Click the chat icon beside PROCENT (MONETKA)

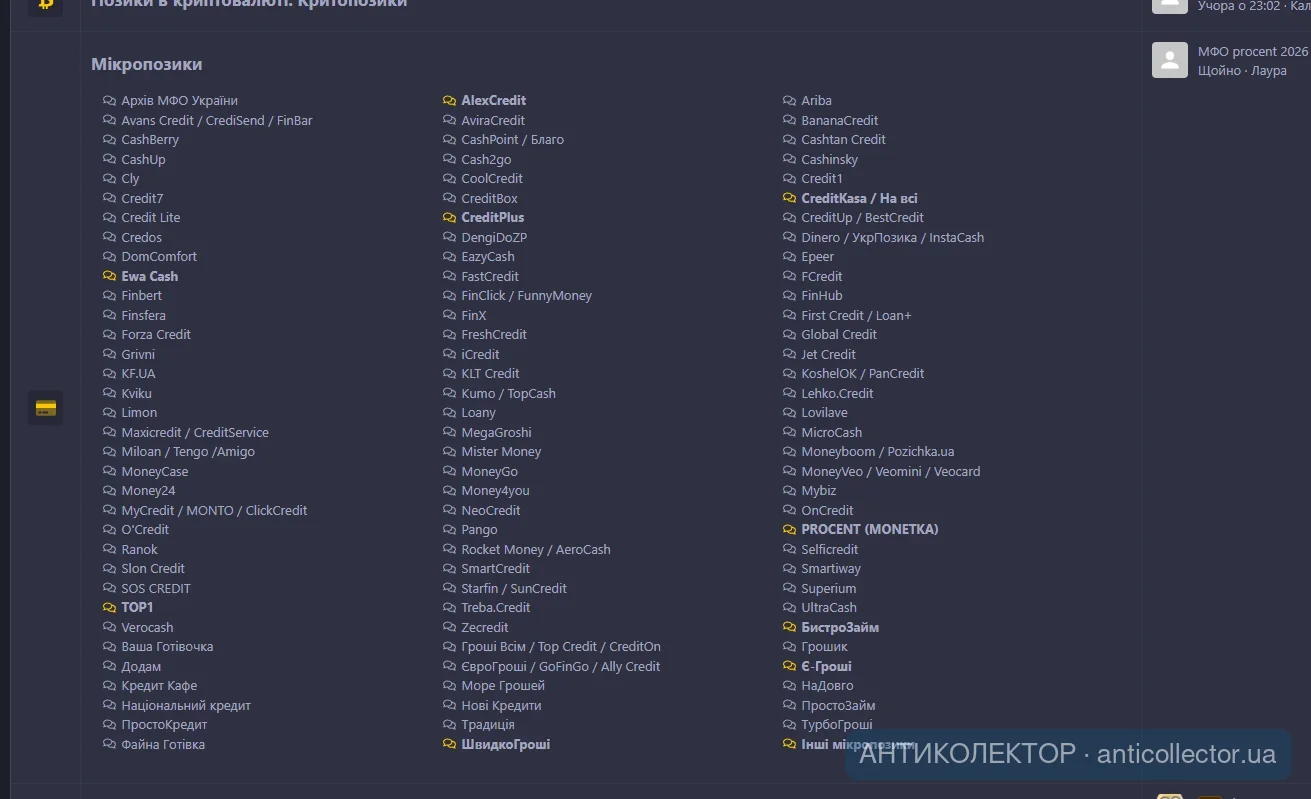tap(790, 530)
